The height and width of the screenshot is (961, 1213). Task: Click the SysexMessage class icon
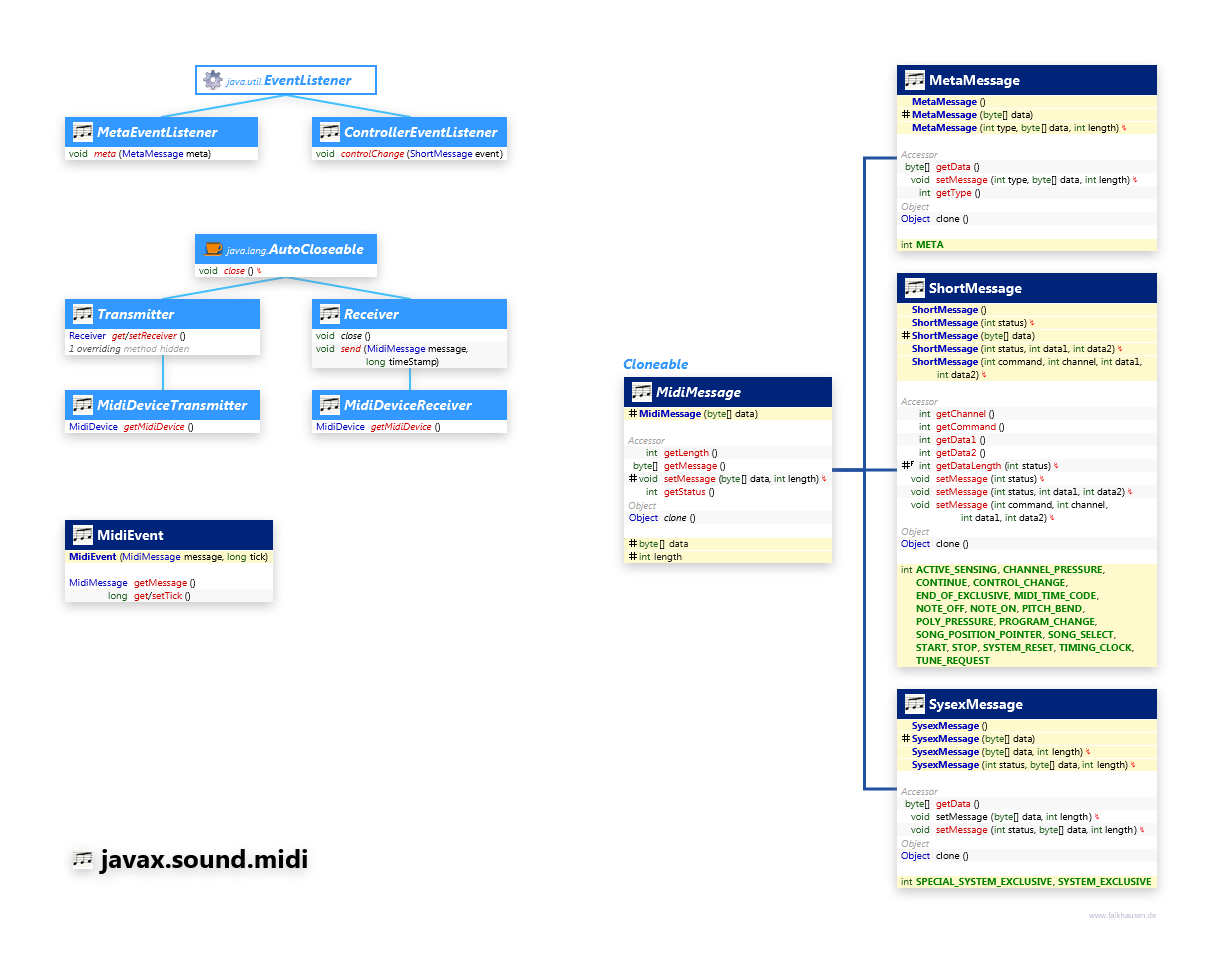[914, 704]
